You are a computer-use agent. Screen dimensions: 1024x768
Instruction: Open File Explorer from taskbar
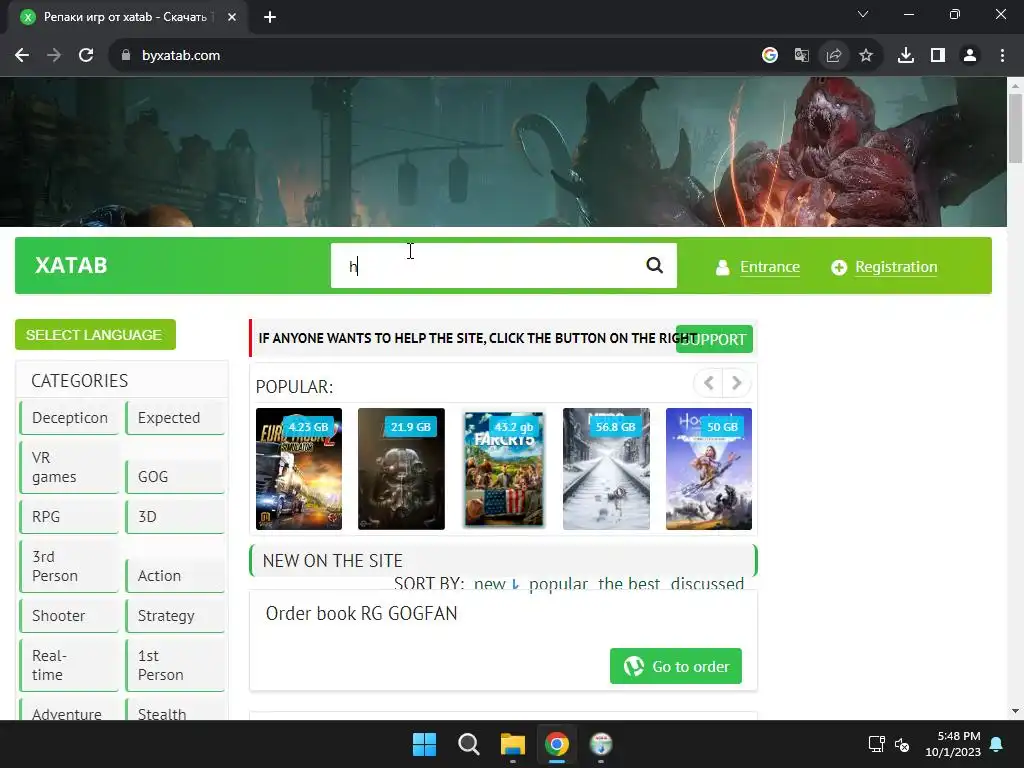coord(513,744)
